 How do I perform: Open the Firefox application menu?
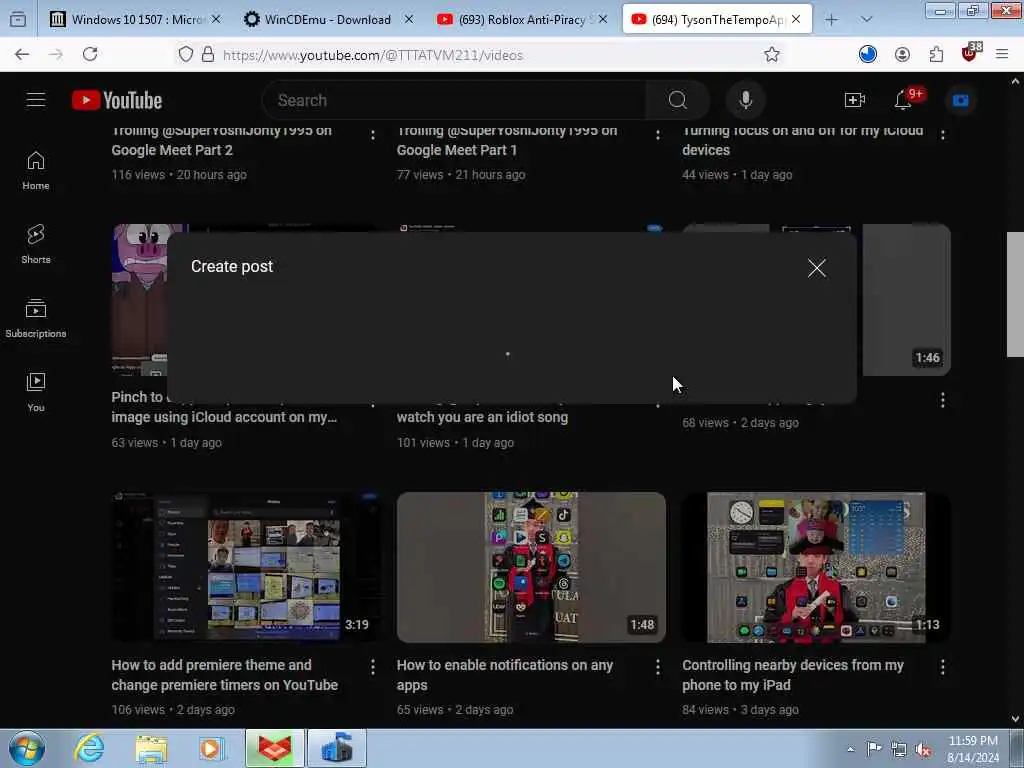[1002, 55]
